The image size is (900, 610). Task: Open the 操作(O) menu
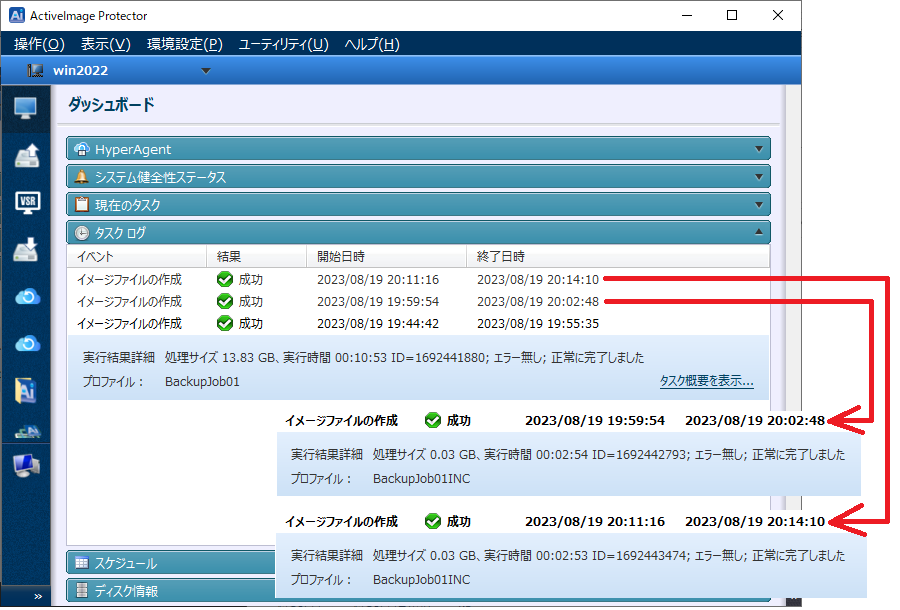[39, 44]
